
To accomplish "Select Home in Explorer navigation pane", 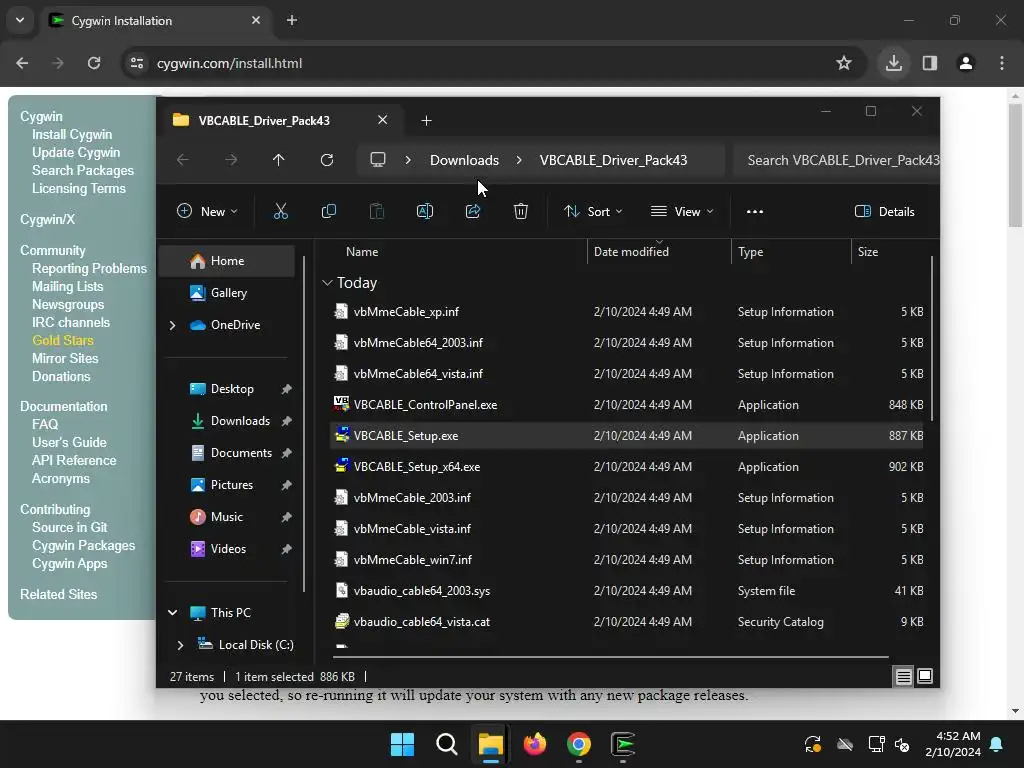I will pos(227,261).
